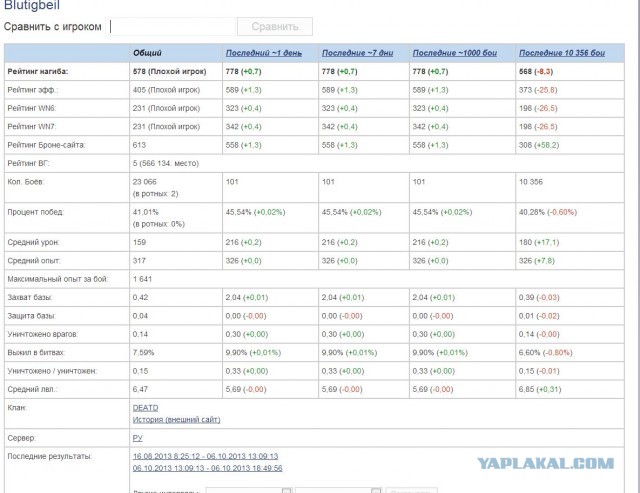Select the Уничтожено / уничтожен row label
640x493 pixels.
pos(52,371)
